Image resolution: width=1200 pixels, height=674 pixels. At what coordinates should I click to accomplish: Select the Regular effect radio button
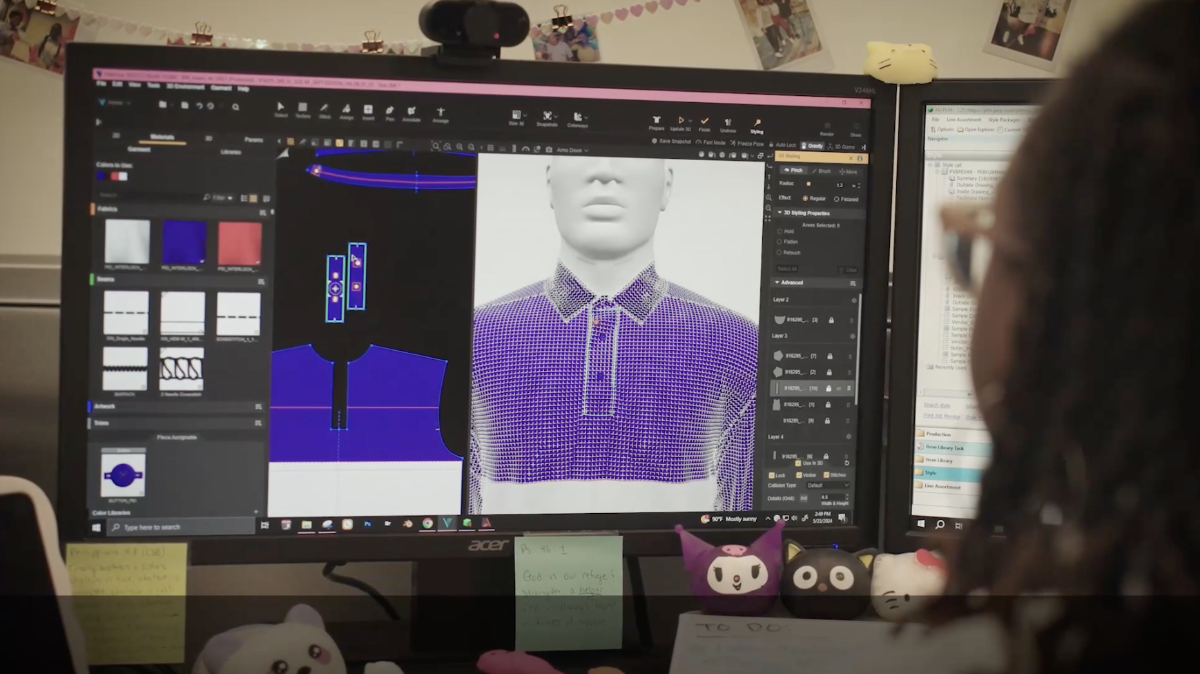[x=804, y=198]
